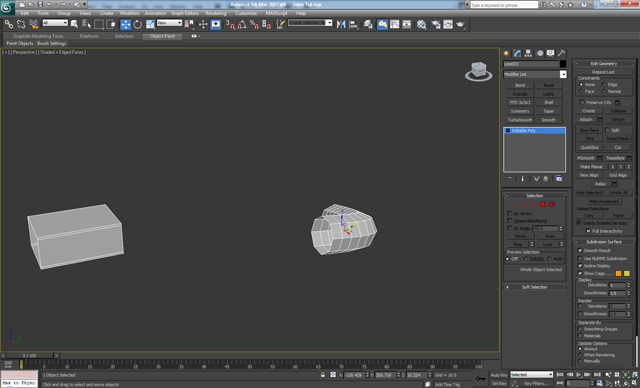Click the Mirror tool icon
Viewport: 640px width, 388px height.
click(341, 24)
